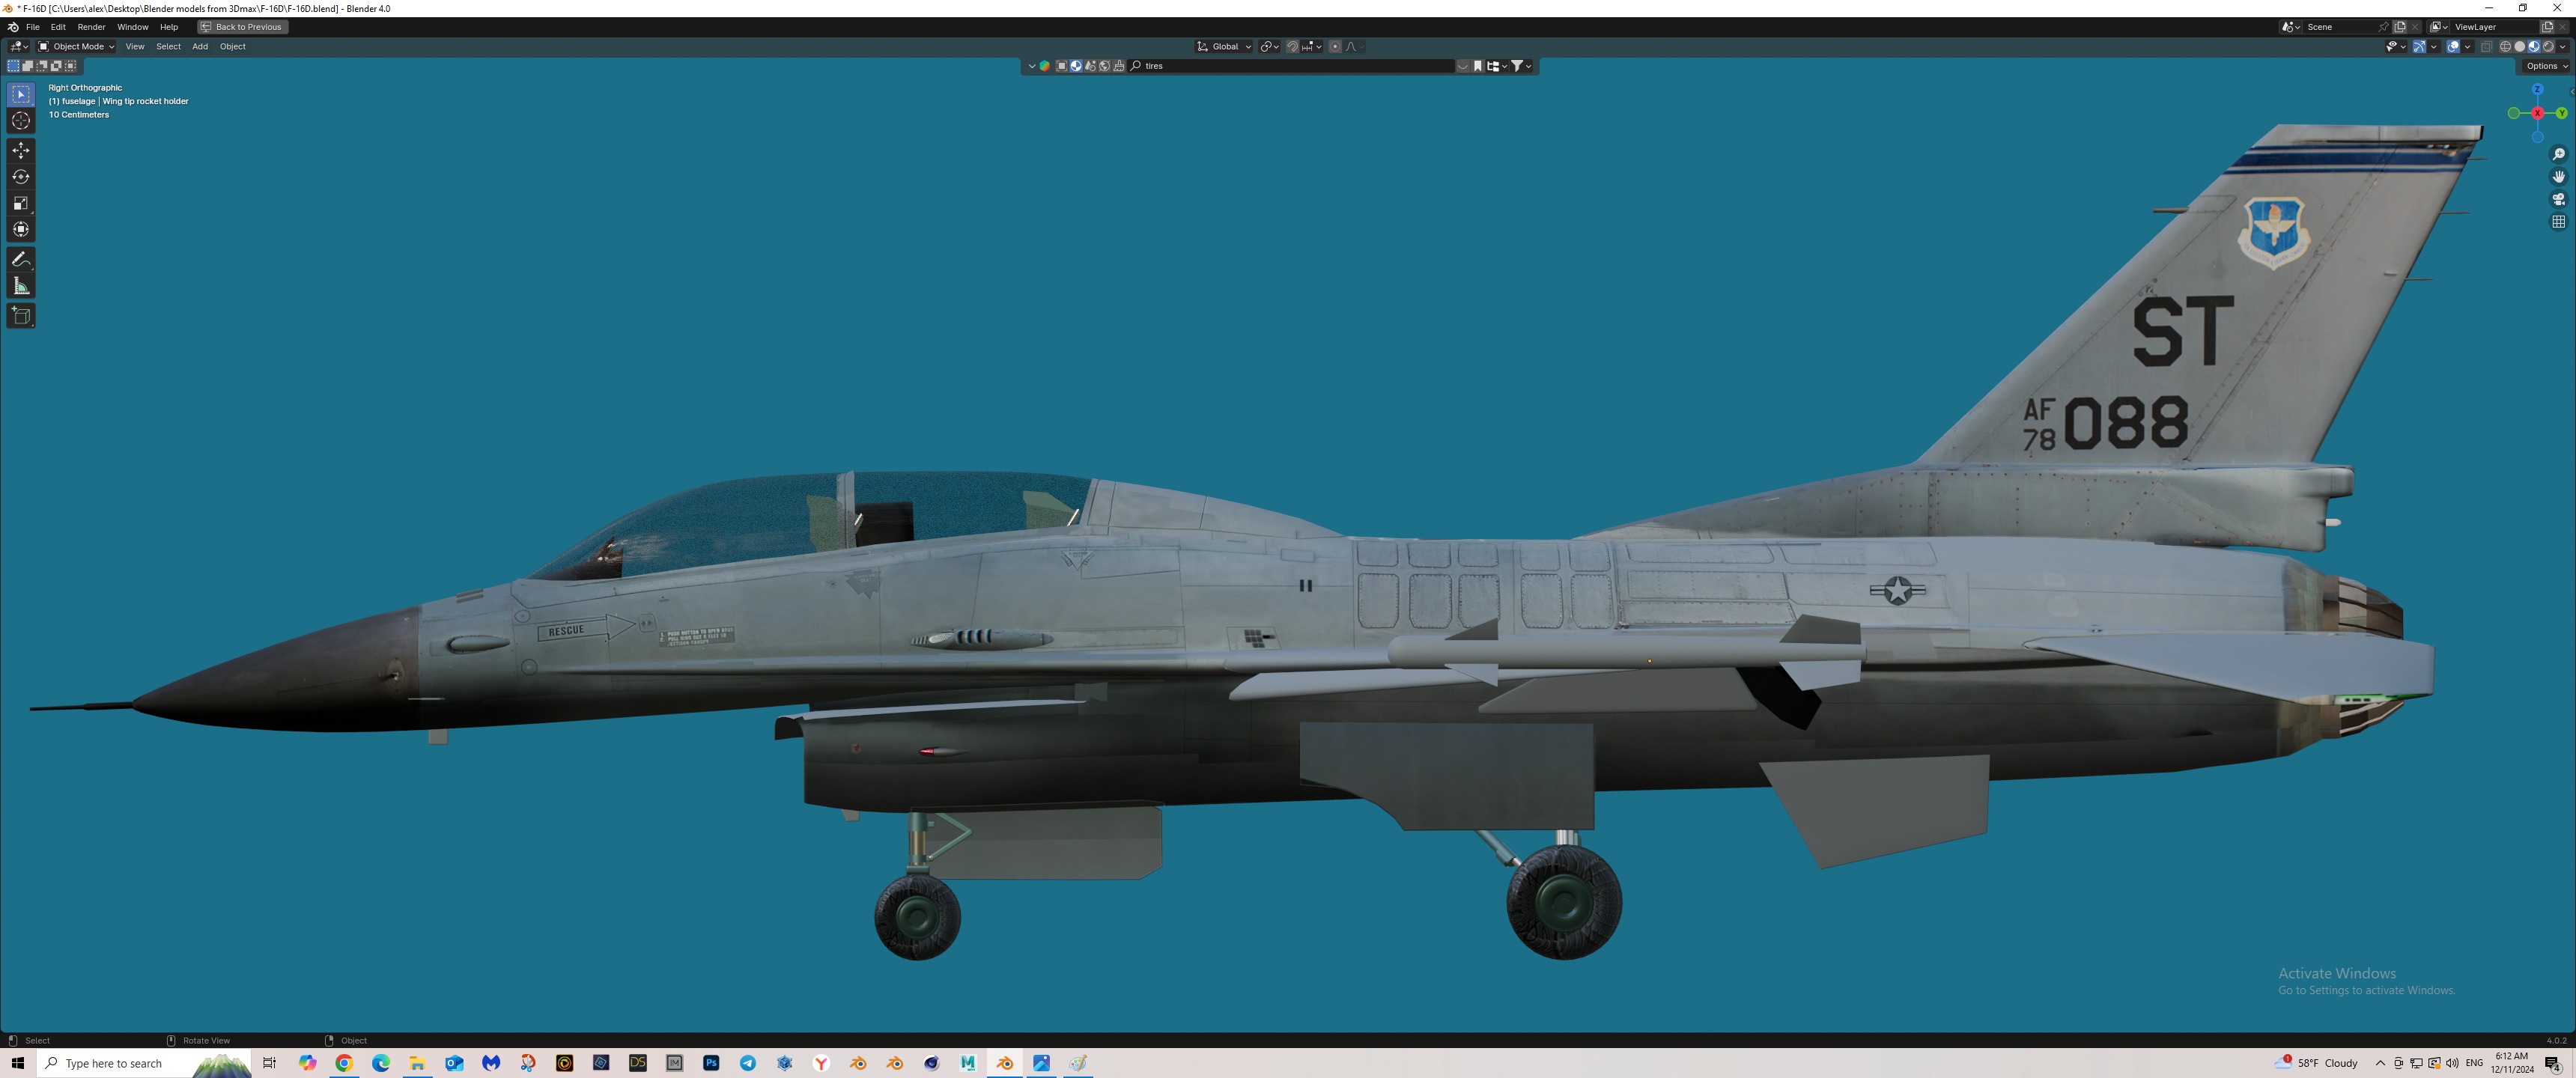Click Back to Previous button
The height and width of the screenshot is (1078, 2576).
coord(243,27)
